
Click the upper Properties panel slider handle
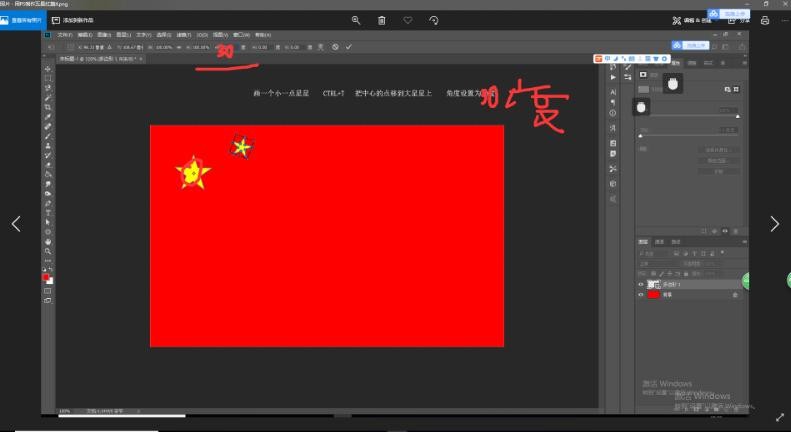738,117
